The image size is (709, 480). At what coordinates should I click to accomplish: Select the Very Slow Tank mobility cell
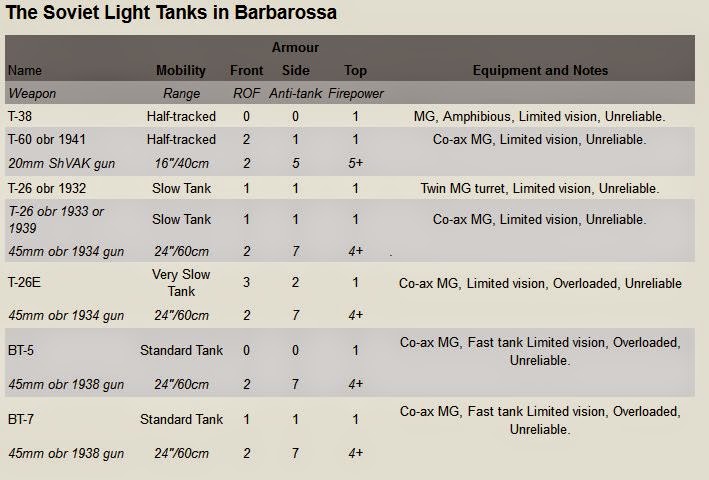coord(181,282)
